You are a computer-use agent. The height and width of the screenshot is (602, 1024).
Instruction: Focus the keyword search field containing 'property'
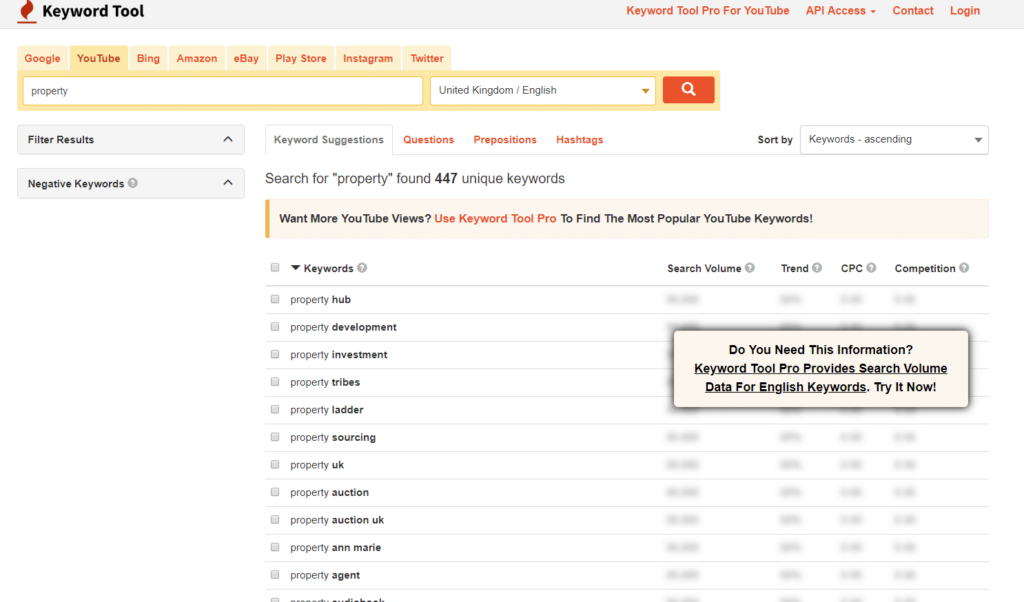pyautogui.click(x=223, y=91)
